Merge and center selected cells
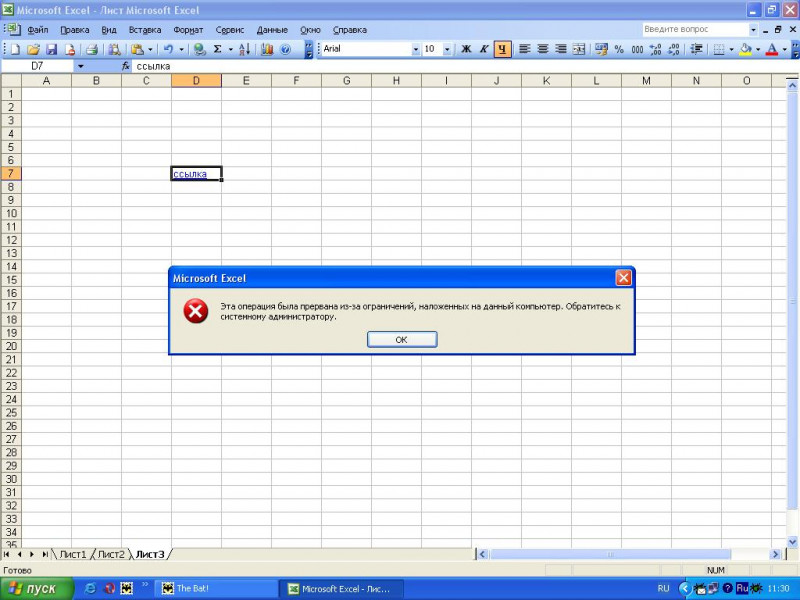The height and width of the screenshot is (600, 800). [579, 49]
